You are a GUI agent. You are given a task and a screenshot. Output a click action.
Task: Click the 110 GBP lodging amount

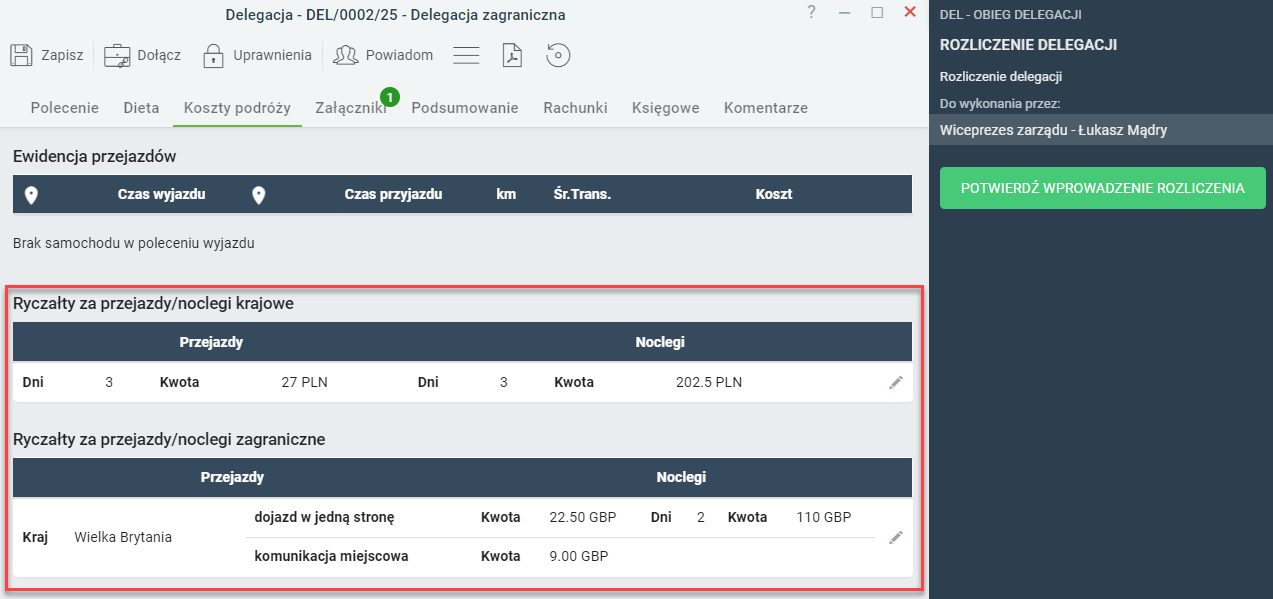tap(823, 517)
